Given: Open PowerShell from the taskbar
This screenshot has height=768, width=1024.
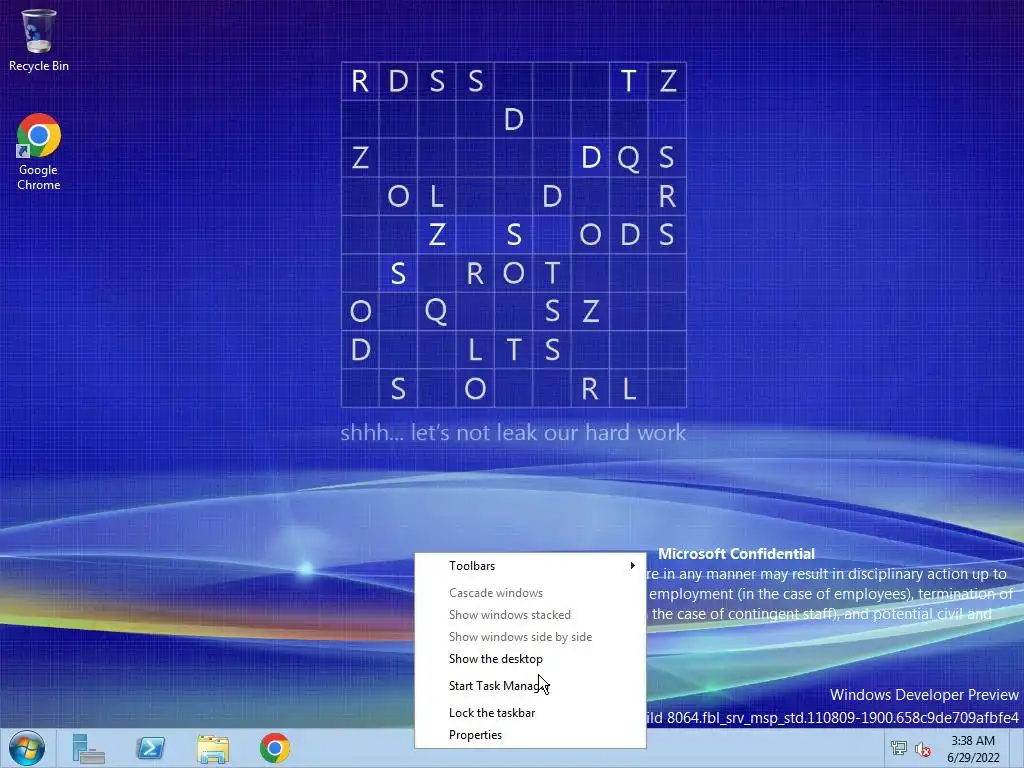Looking at the screenshot, I should pyautogui.click(x=151, y=748).
